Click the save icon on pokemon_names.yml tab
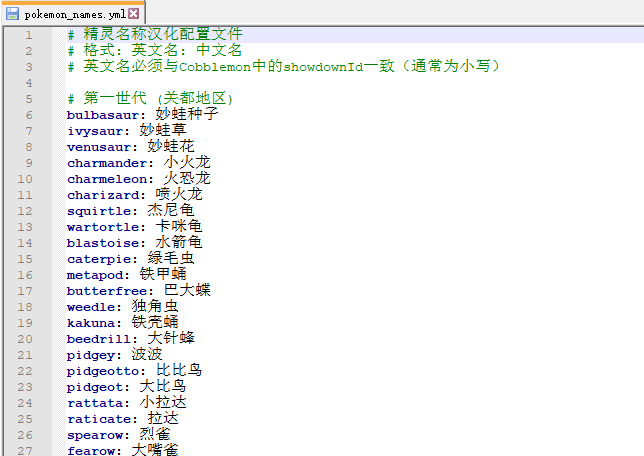 (x=13, y=14)
